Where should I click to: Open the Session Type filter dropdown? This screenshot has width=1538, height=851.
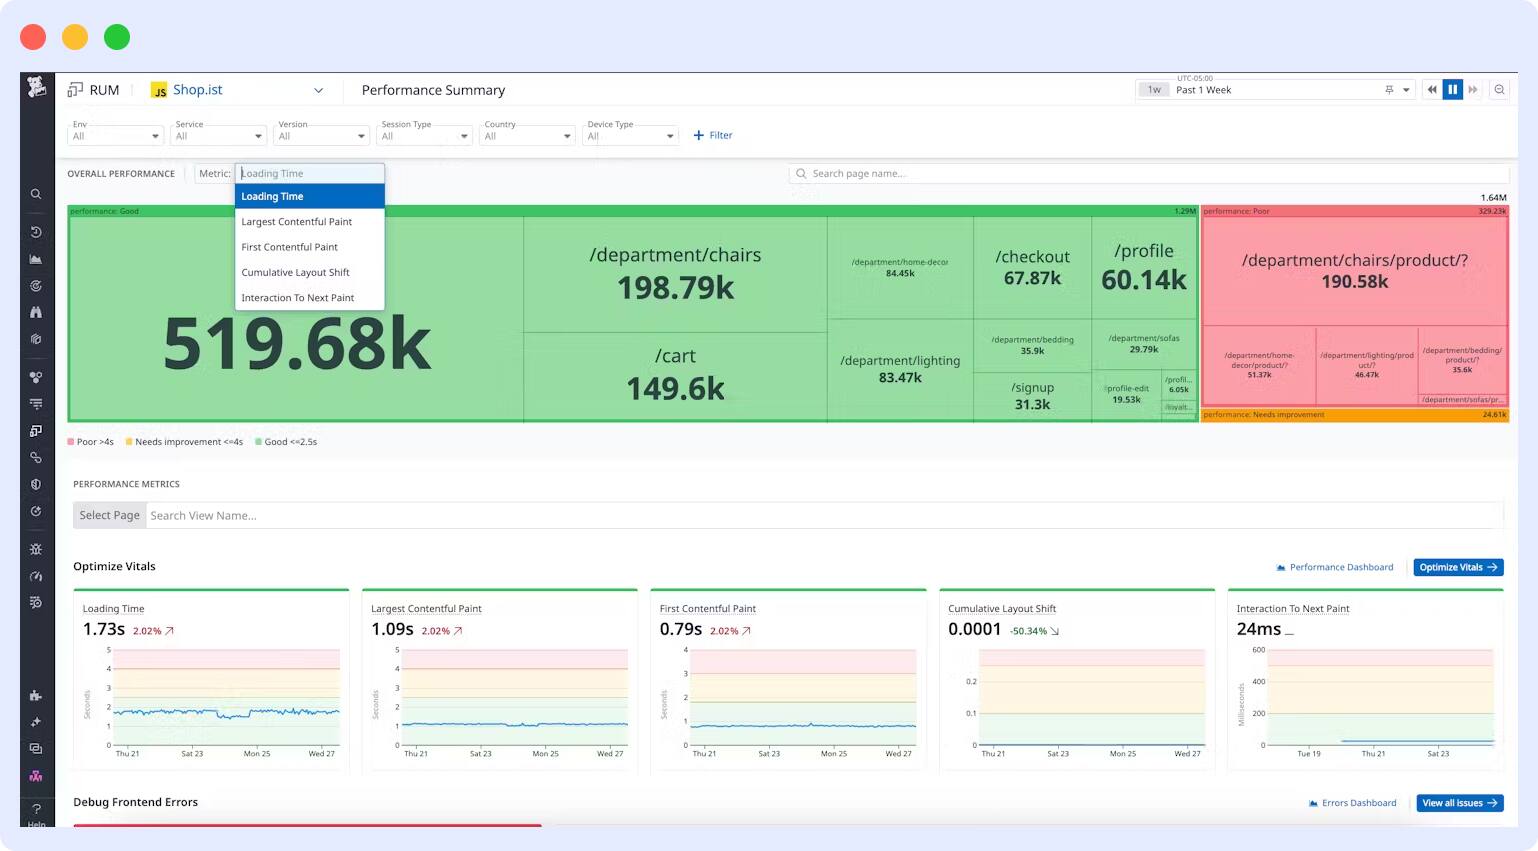click(424, 136)
